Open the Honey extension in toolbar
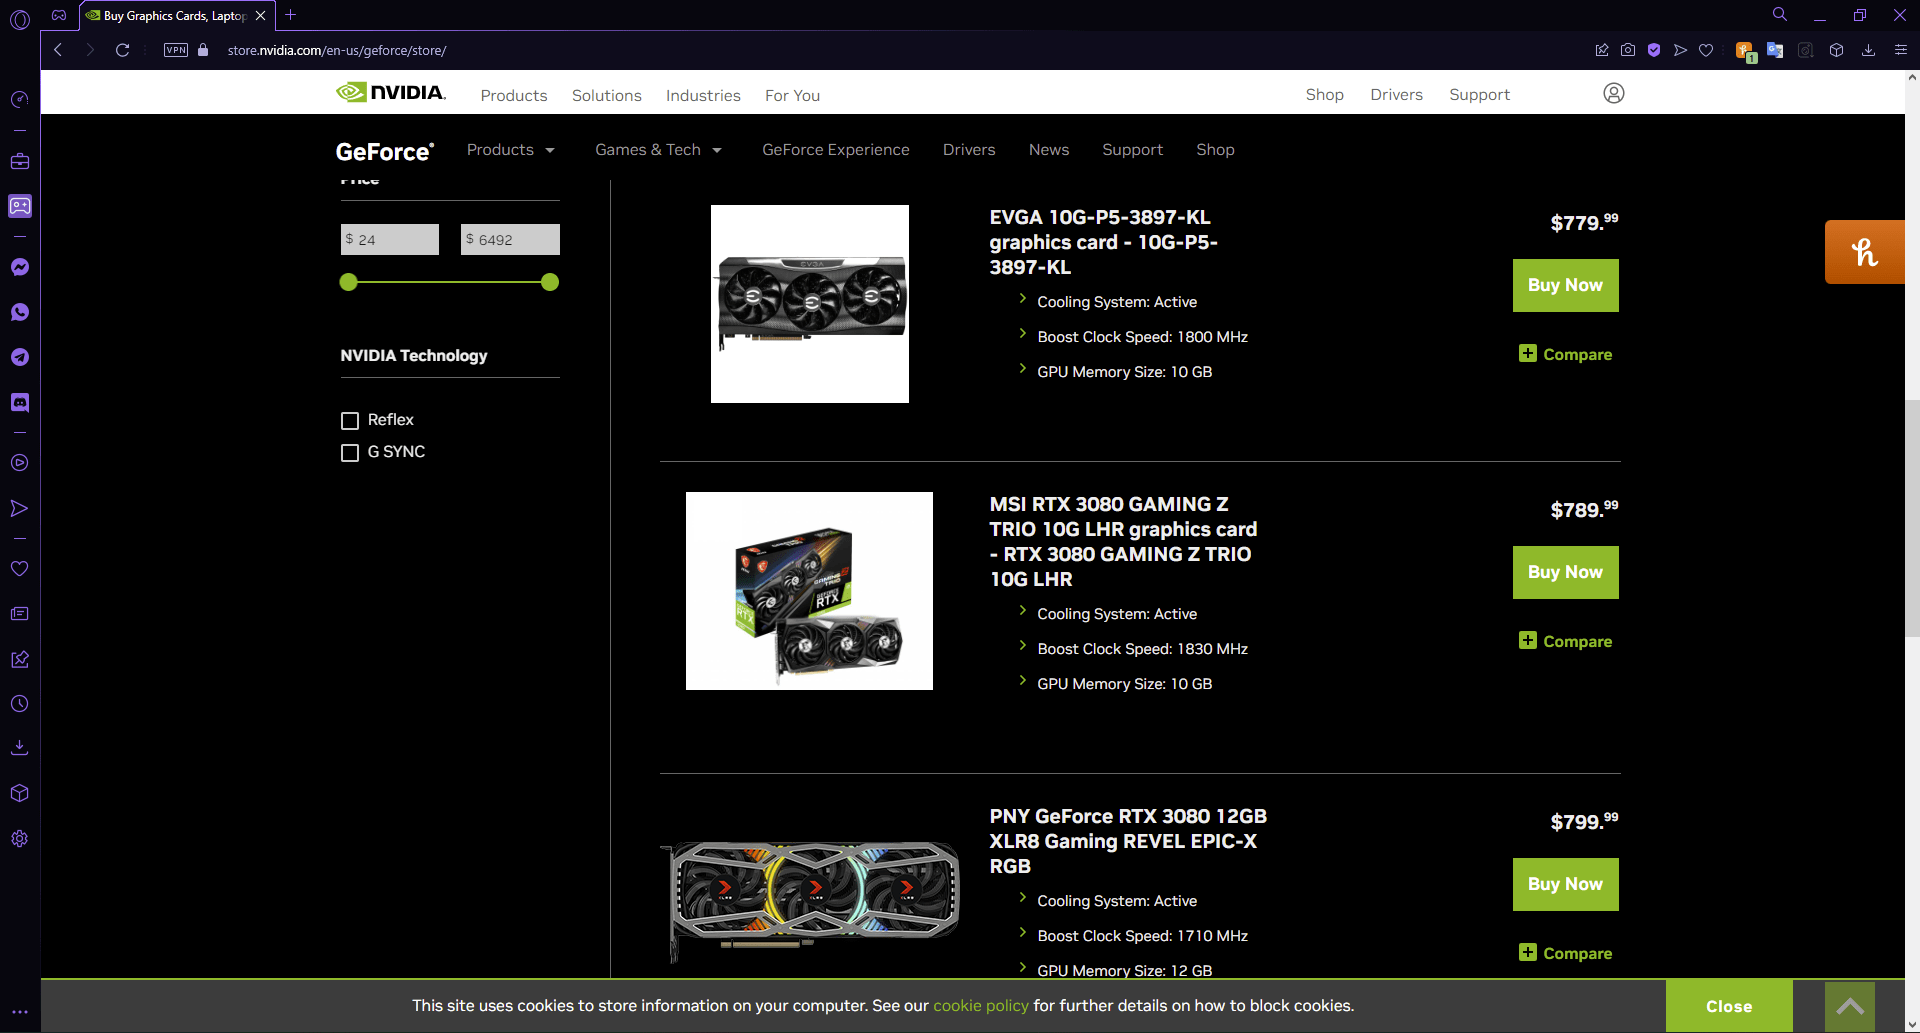1920x1033 pixels. pos(1745,51)
